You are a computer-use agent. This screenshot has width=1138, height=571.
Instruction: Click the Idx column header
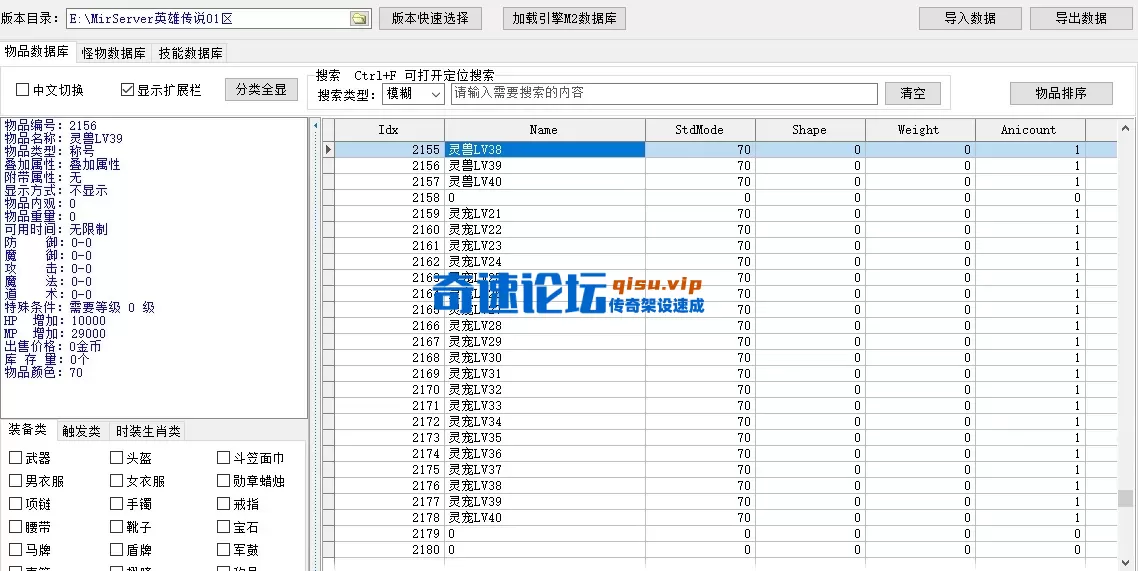pyautogui.click(x=389, y=130)
